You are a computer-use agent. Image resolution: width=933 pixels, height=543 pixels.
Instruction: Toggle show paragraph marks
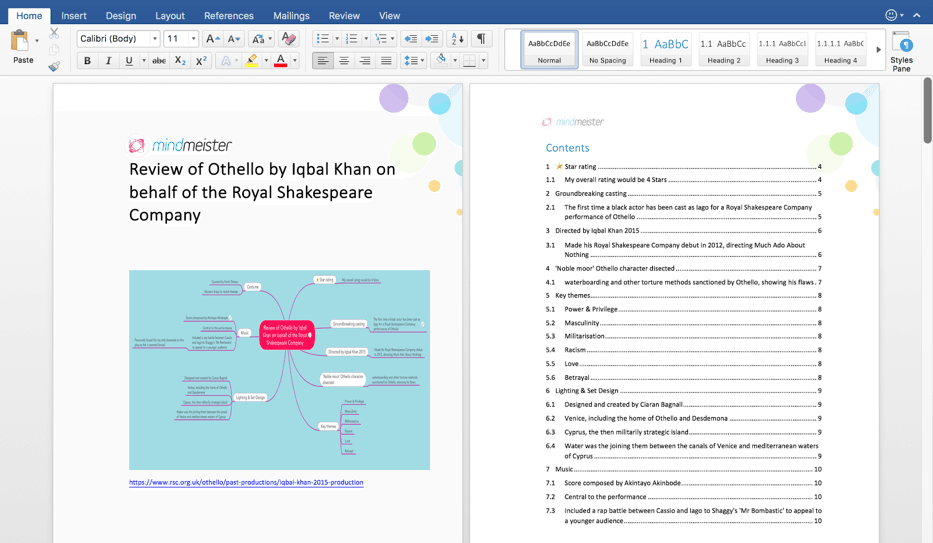point(481,39)
